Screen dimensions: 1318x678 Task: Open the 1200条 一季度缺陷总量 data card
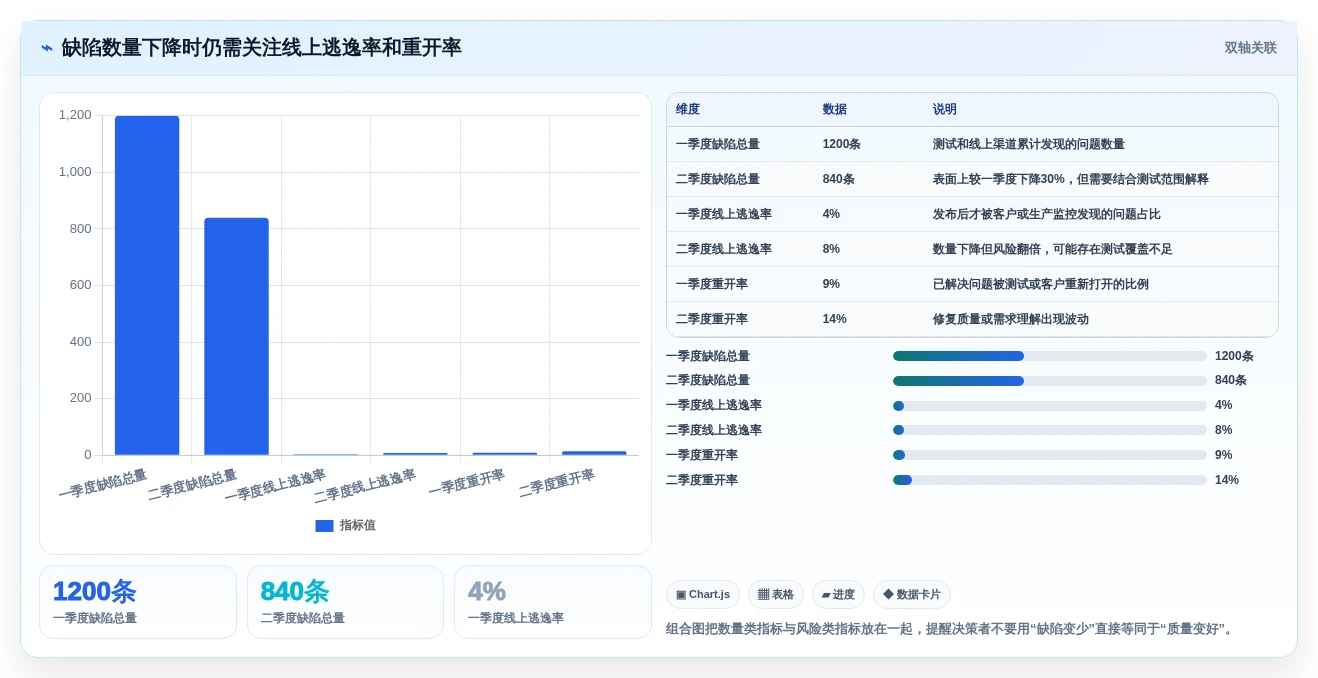click(138, 602)
